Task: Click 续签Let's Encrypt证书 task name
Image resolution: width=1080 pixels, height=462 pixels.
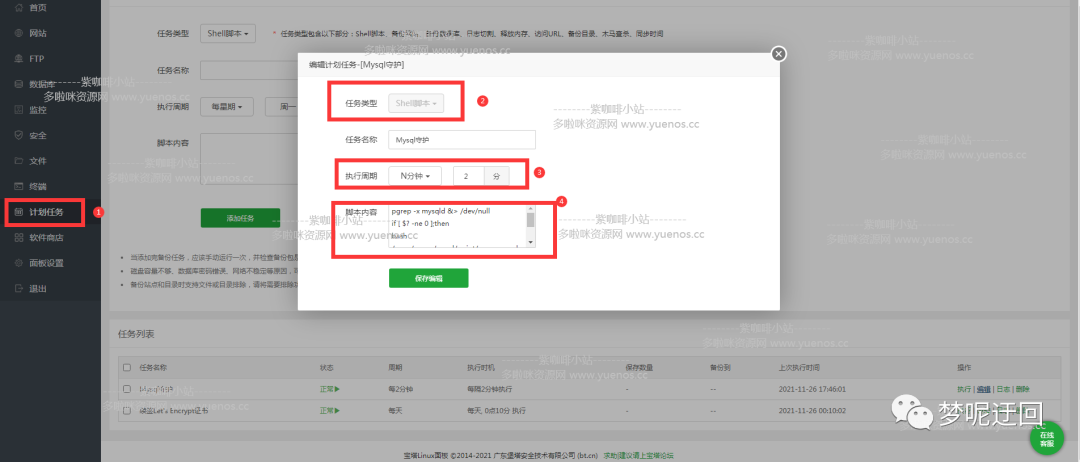Action: (x=172, y=410)
